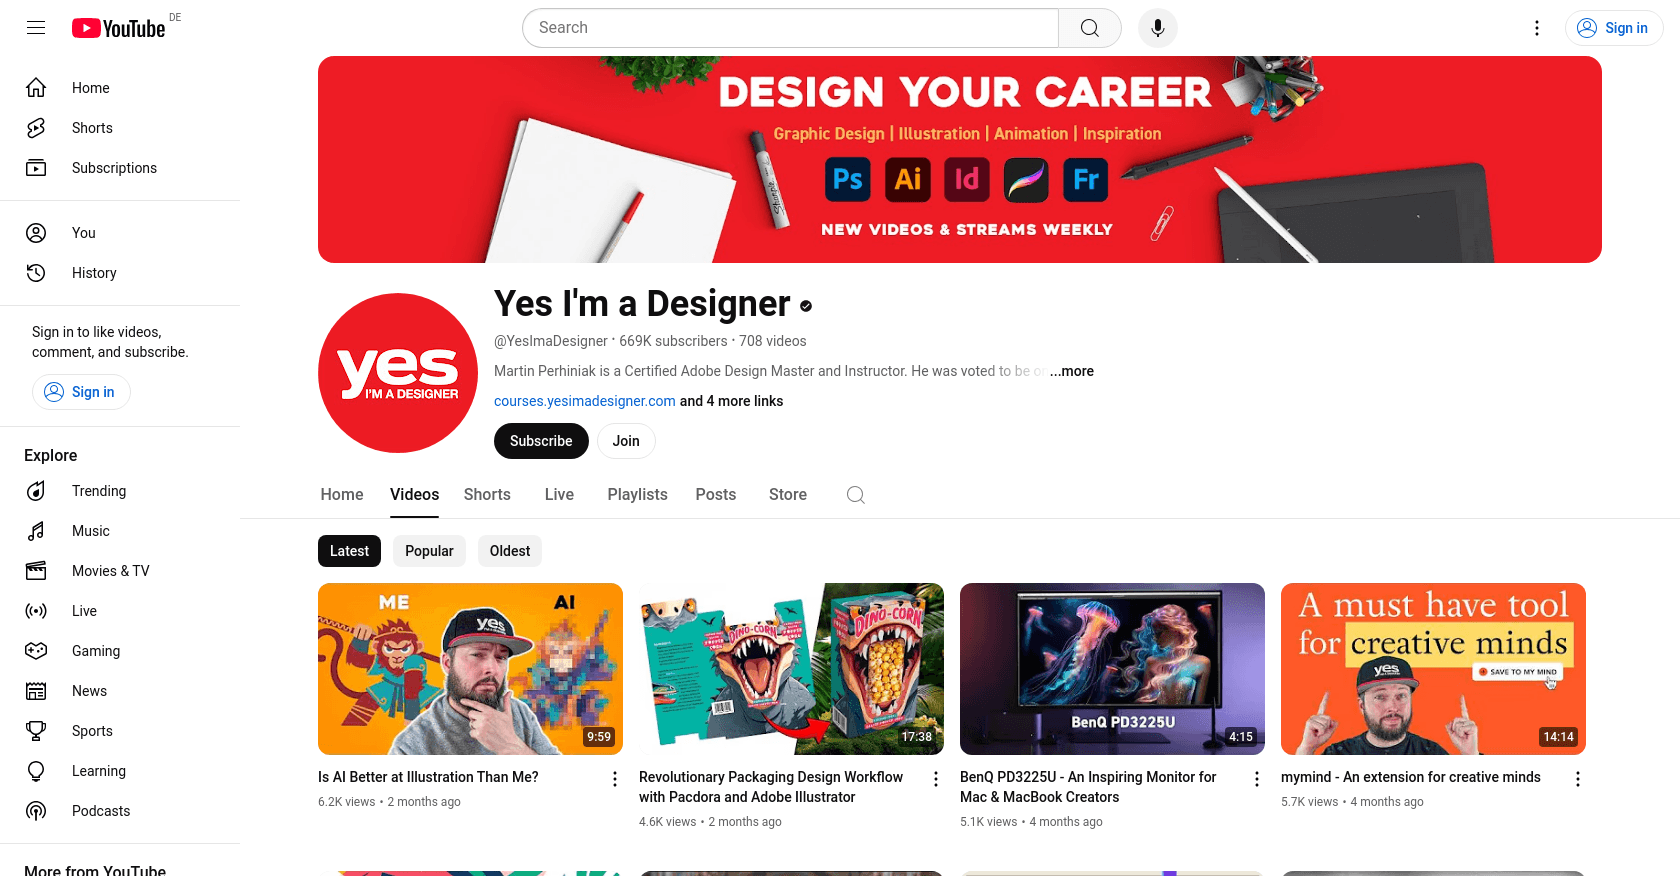Image resolution: width=1680 pixels, height=876 pixels.
Task: Click the search magnifier button
Action: 1090,28
